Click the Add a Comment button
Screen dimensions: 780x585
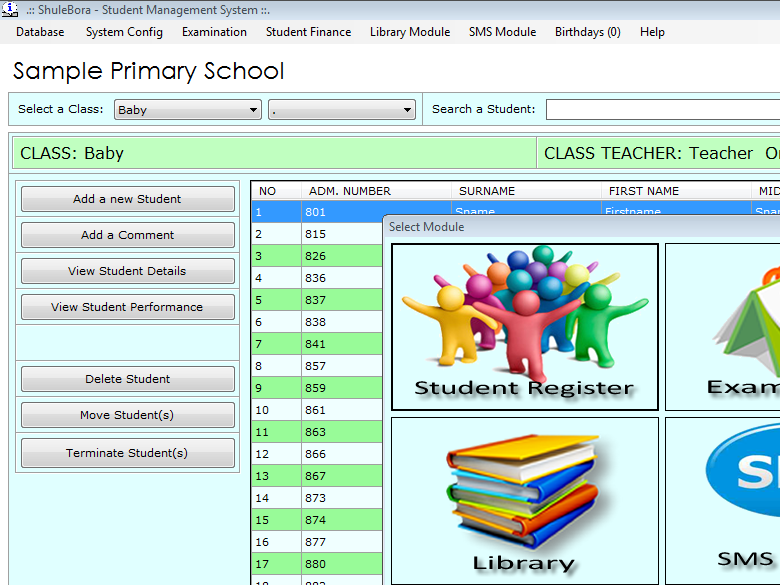coord(127,235)
